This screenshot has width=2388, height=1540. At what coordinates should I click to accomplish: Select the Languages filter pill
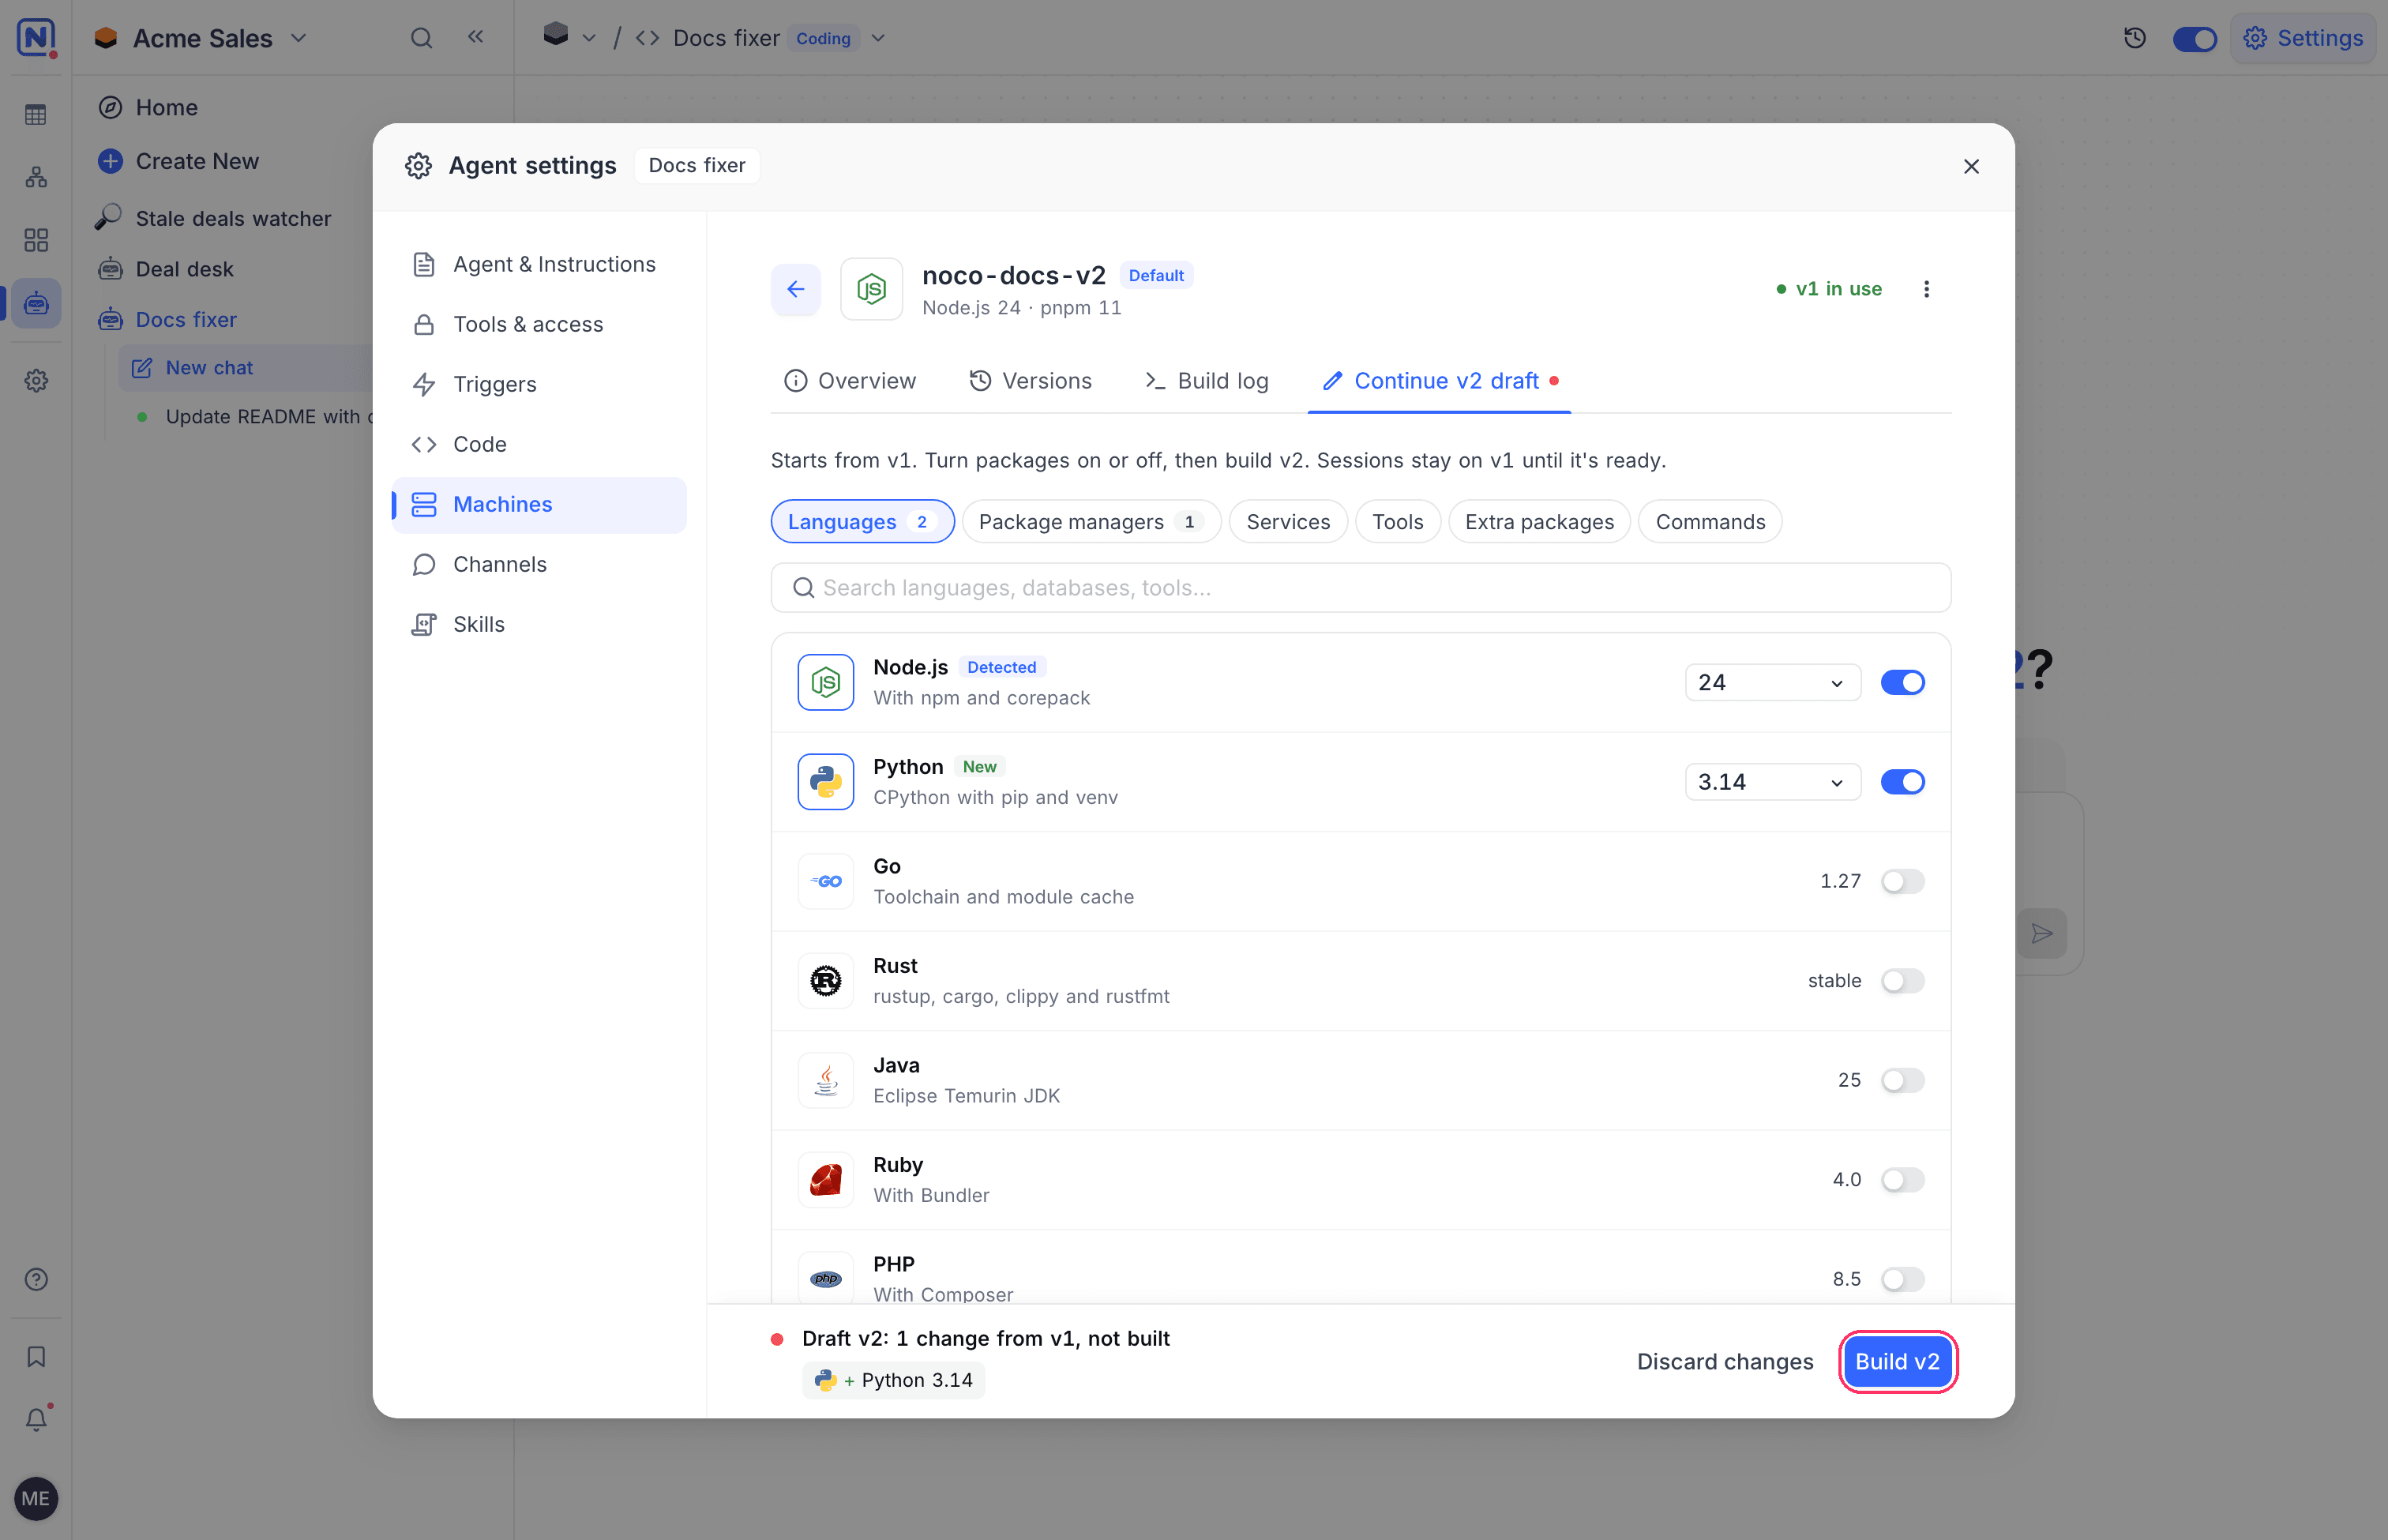[862, 522]
